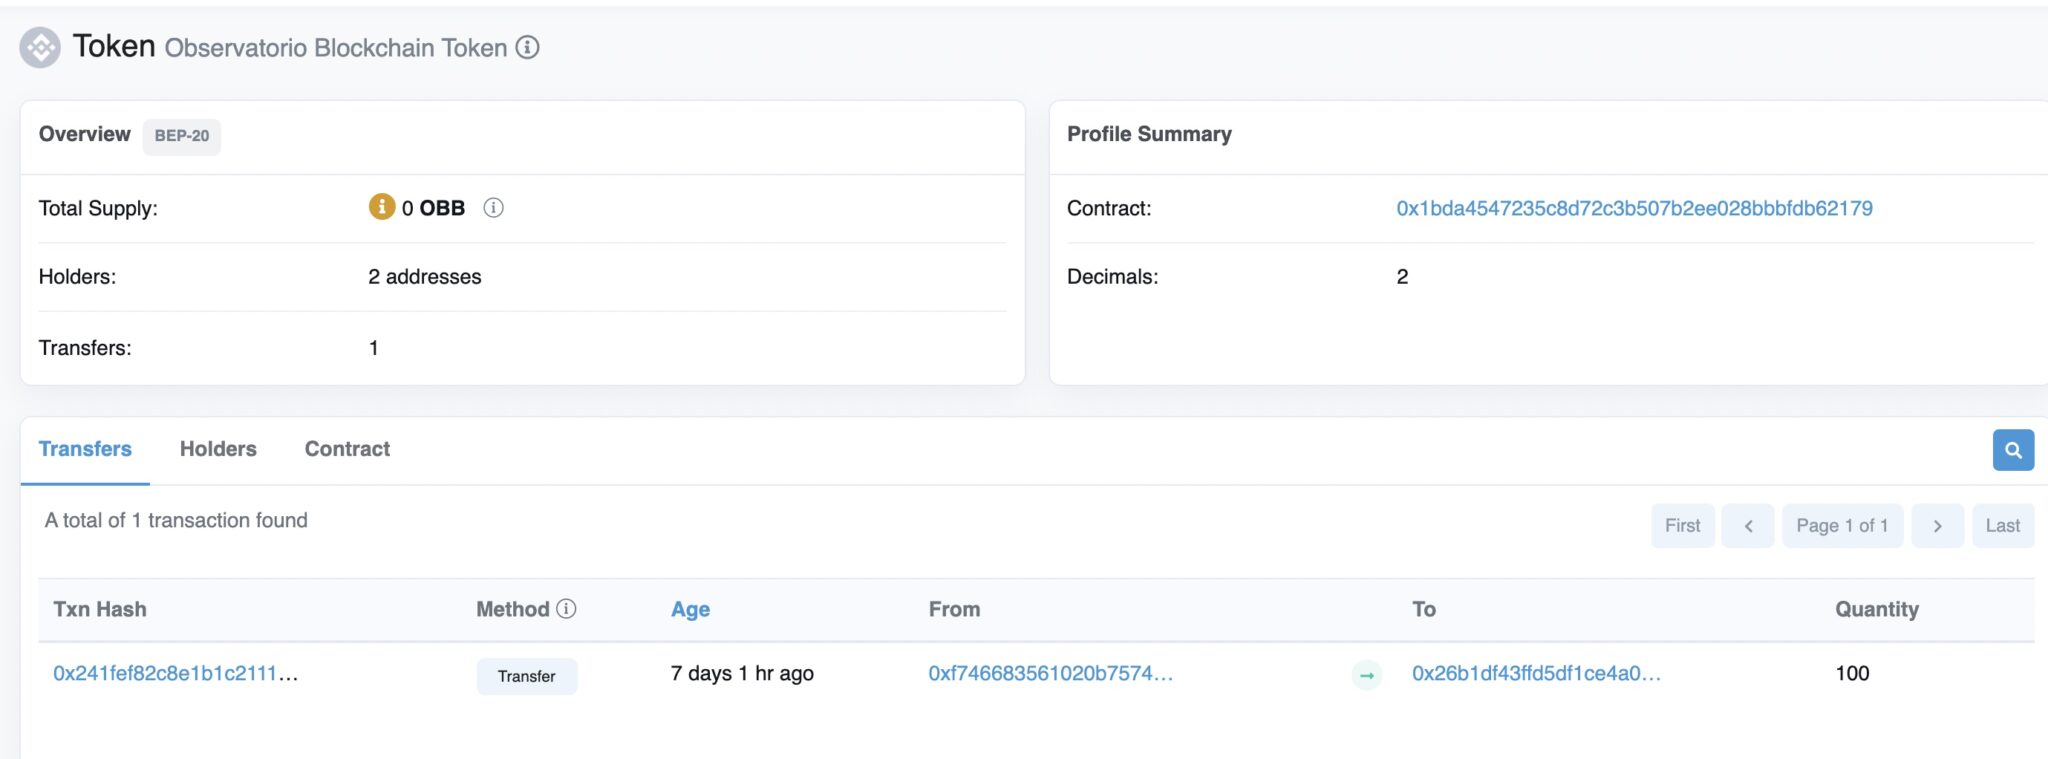Click the Age column header
Viewport: 2048px width, 759px height.
tap(690, 609)
